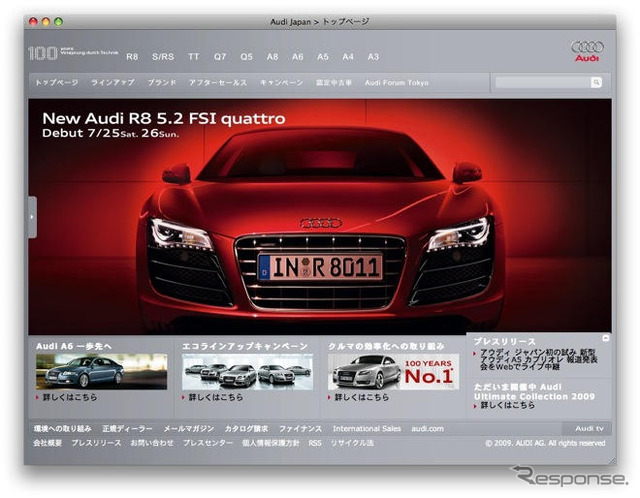Open プレスセンター footer link

(208, 443)
